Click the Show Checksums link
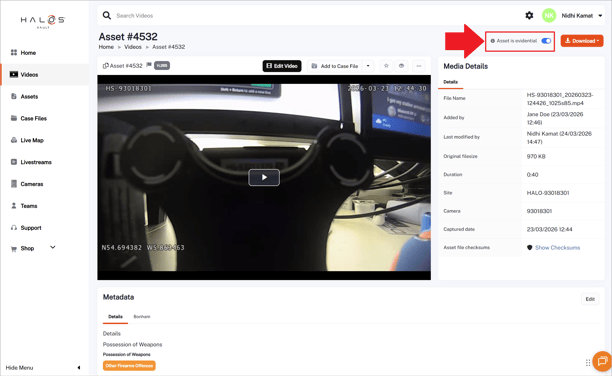 click(x=557, y=248)
